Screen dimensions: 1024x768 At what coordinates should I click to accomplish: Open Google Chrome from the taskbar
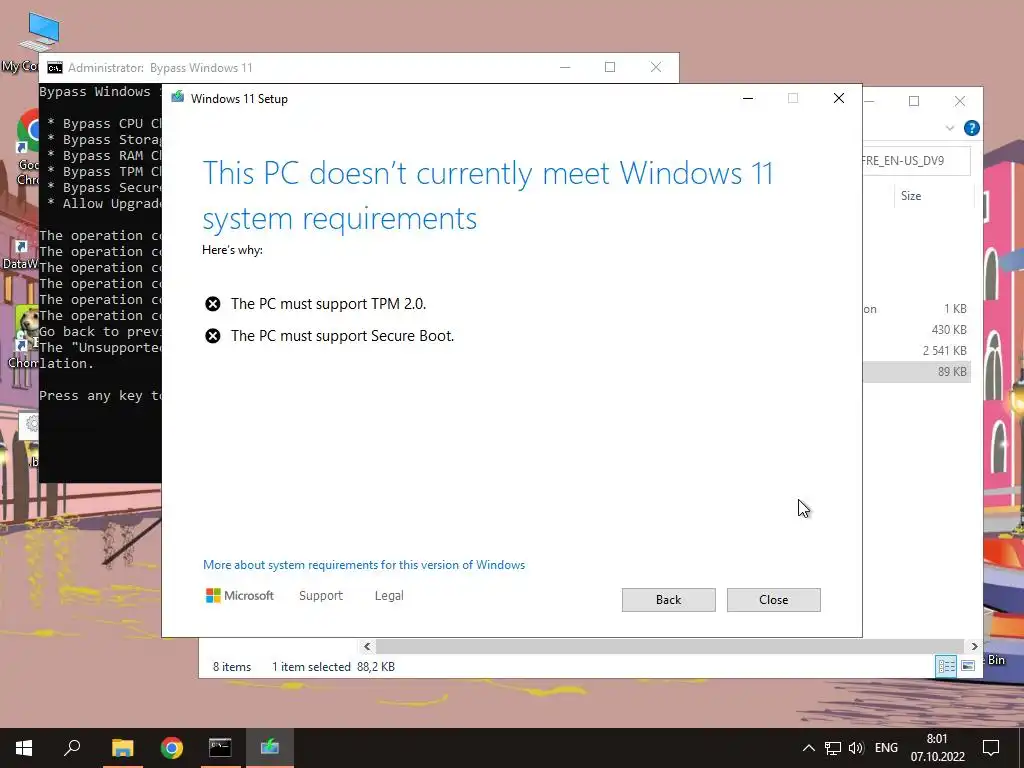coord(171,748)
